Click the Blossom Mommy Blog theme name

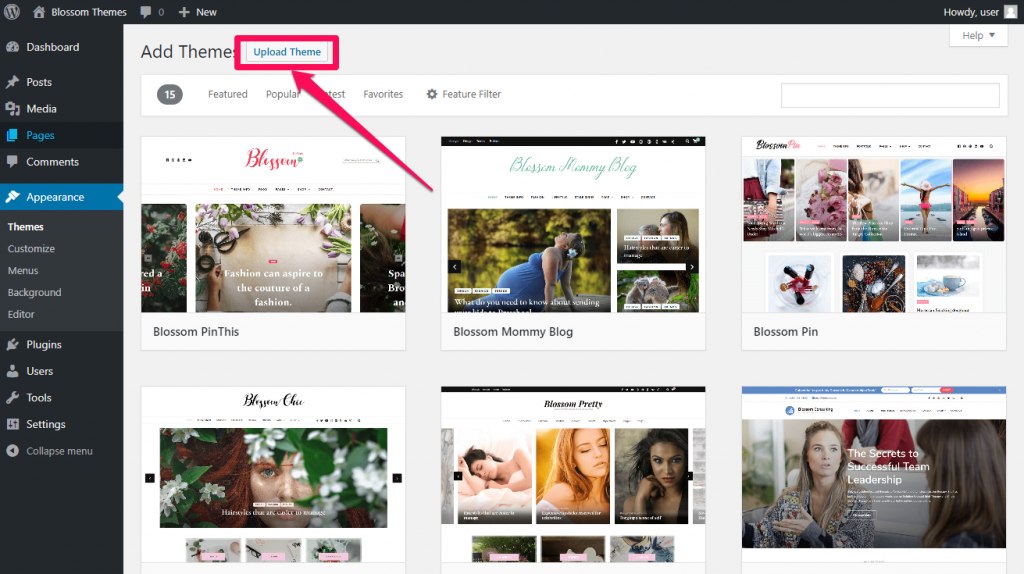tap(513, 332)
